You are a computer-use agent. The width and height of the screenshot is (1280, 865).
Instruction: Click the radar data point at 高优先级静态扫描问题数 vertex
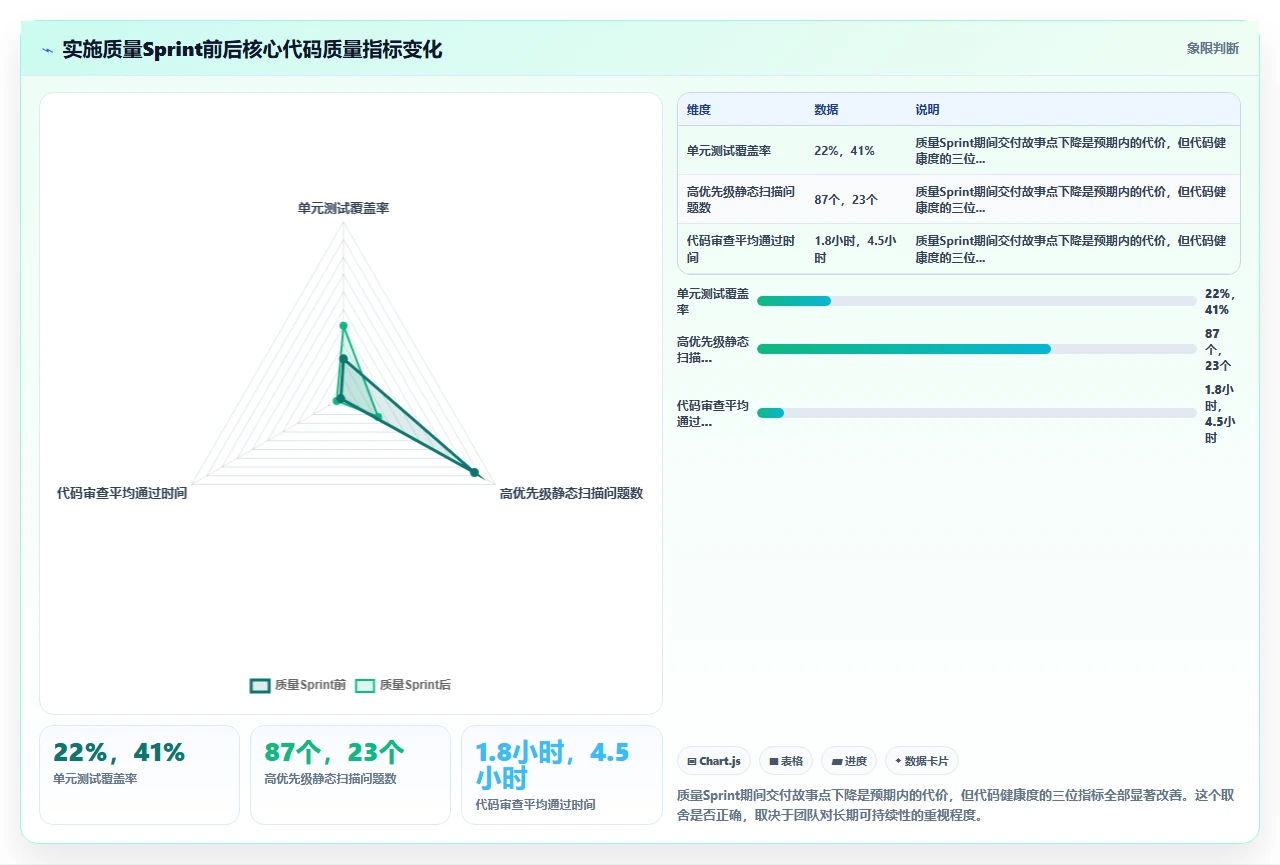(x=475, y=472)
